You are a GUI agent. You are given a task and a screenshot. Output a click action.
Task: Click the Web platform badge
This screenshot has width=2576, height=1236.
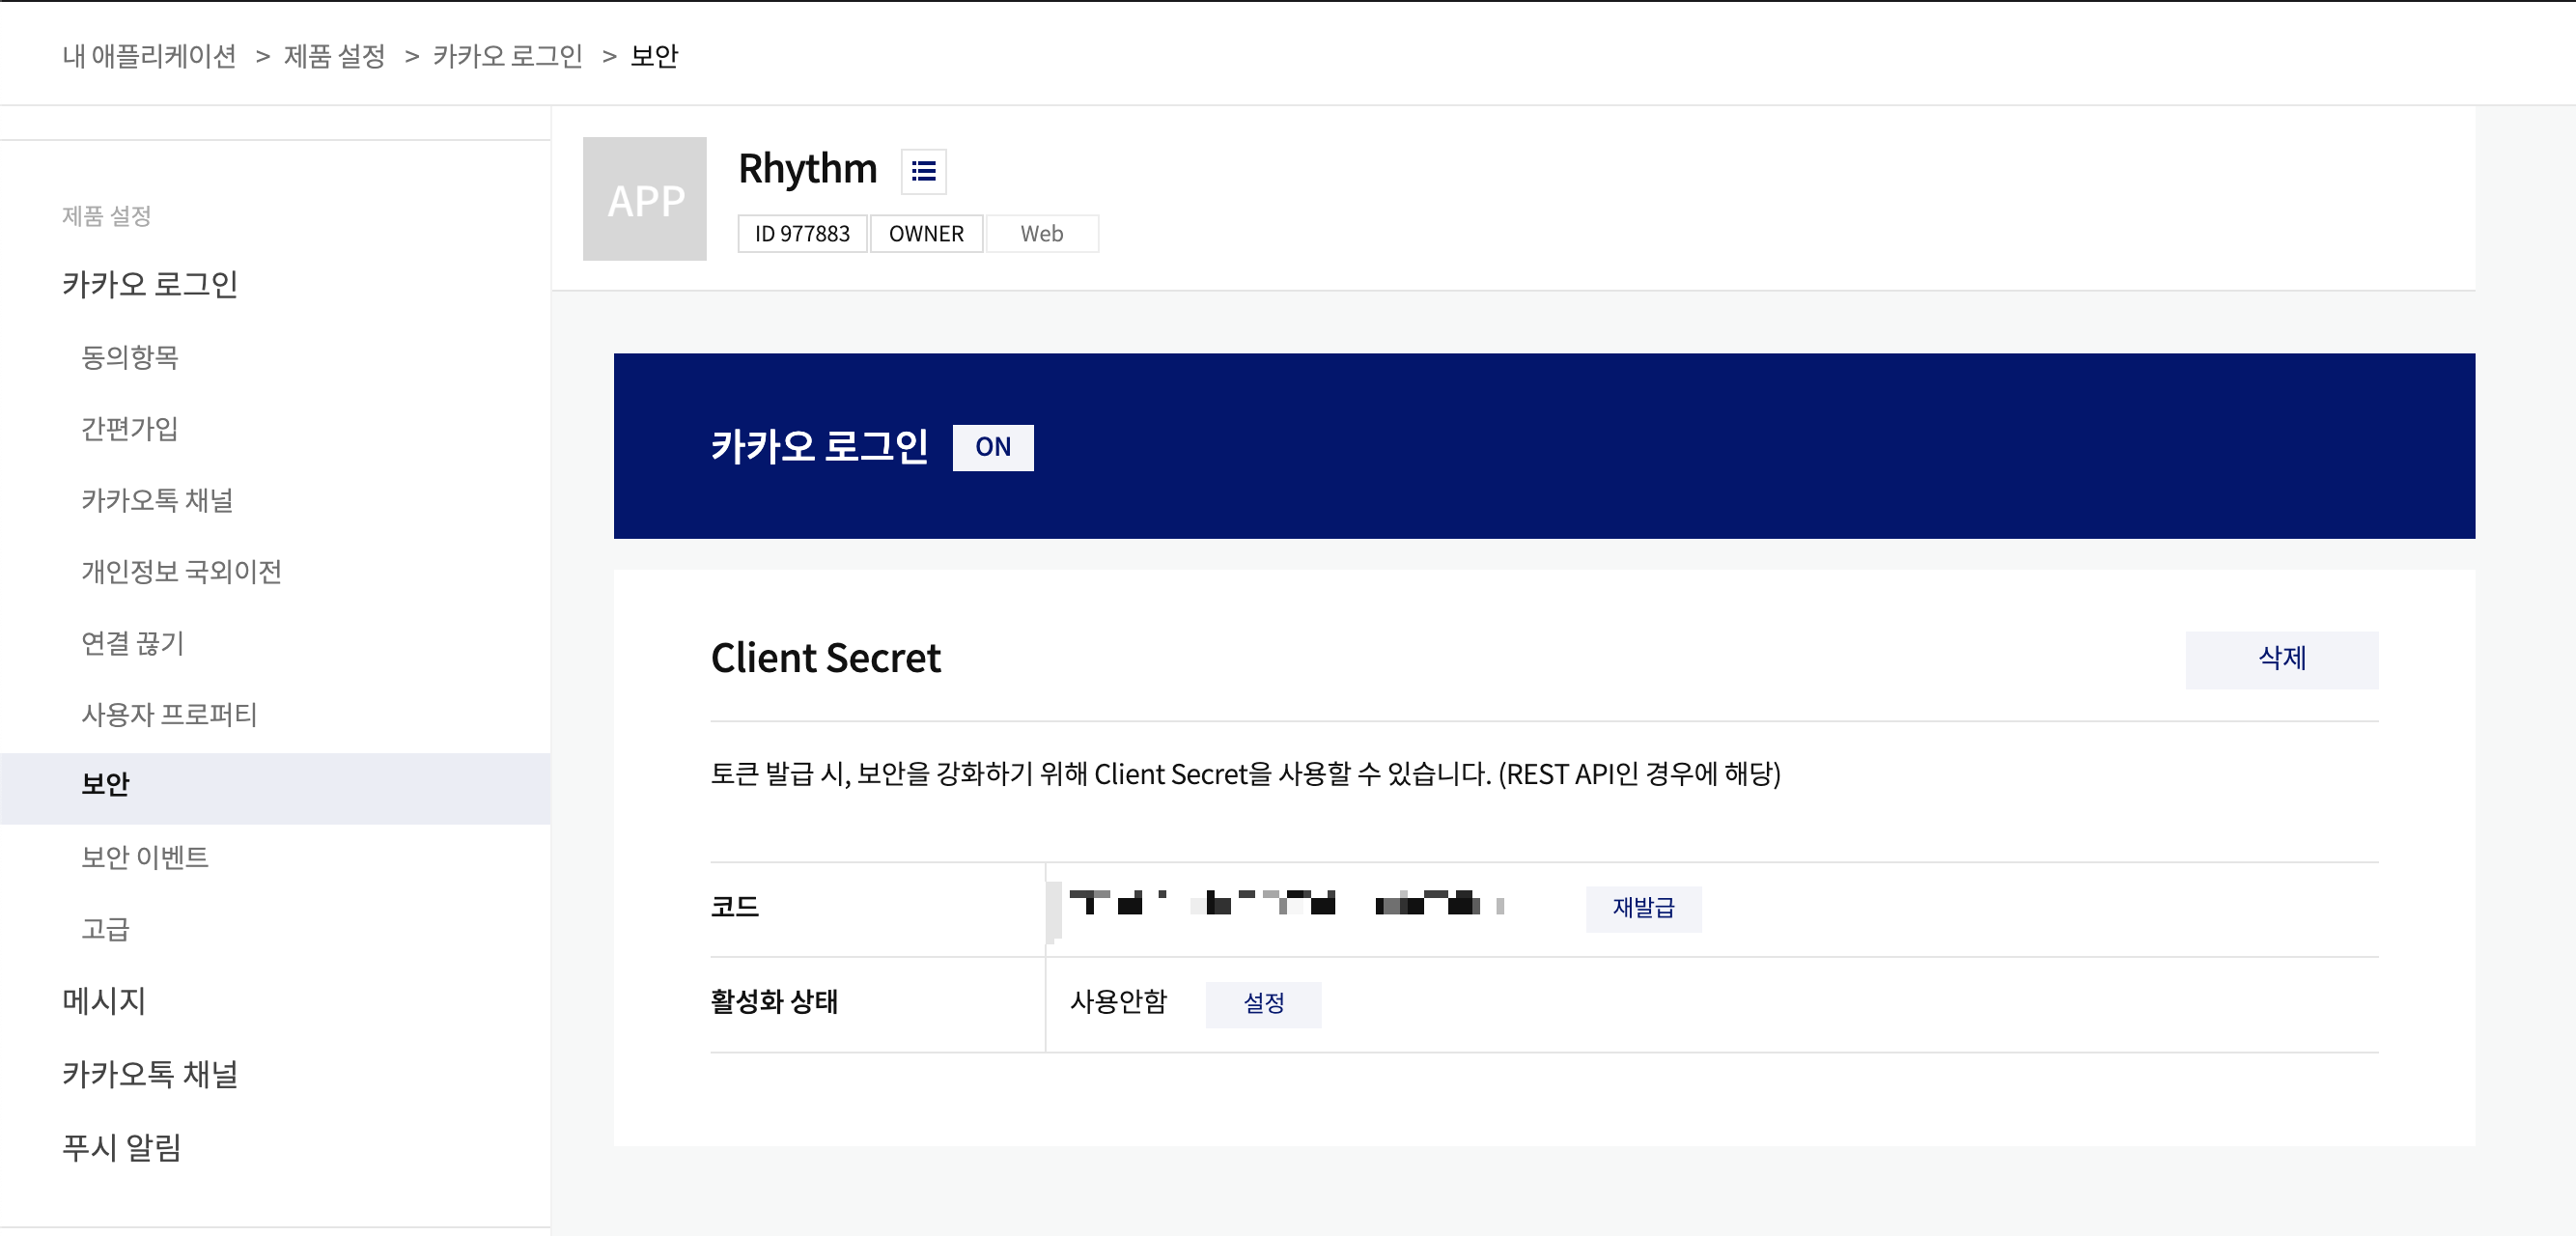tap(1042, 234)
